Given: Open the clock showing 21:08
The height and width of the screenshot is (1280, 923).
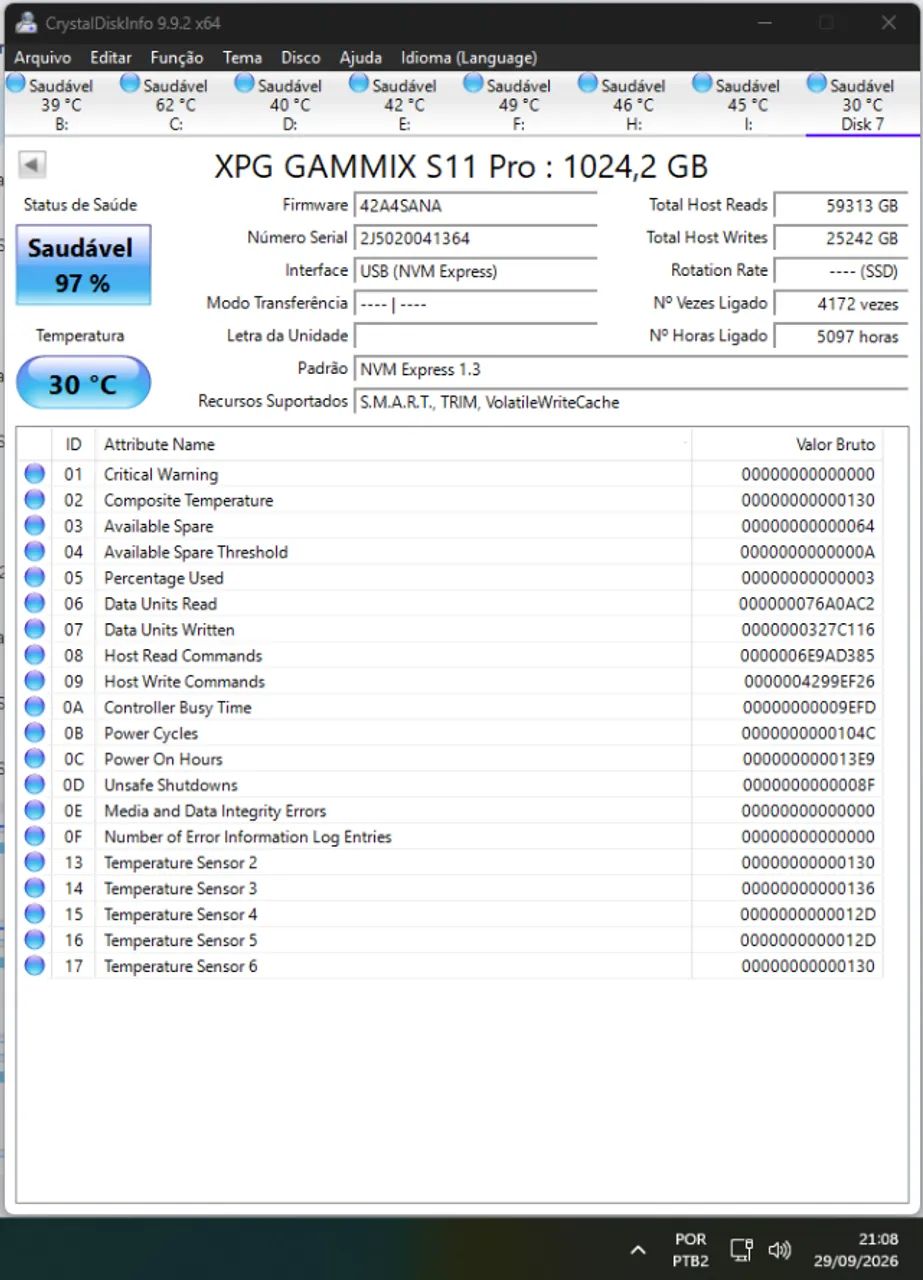Looking at the screenshot, I should point(855,1250).
